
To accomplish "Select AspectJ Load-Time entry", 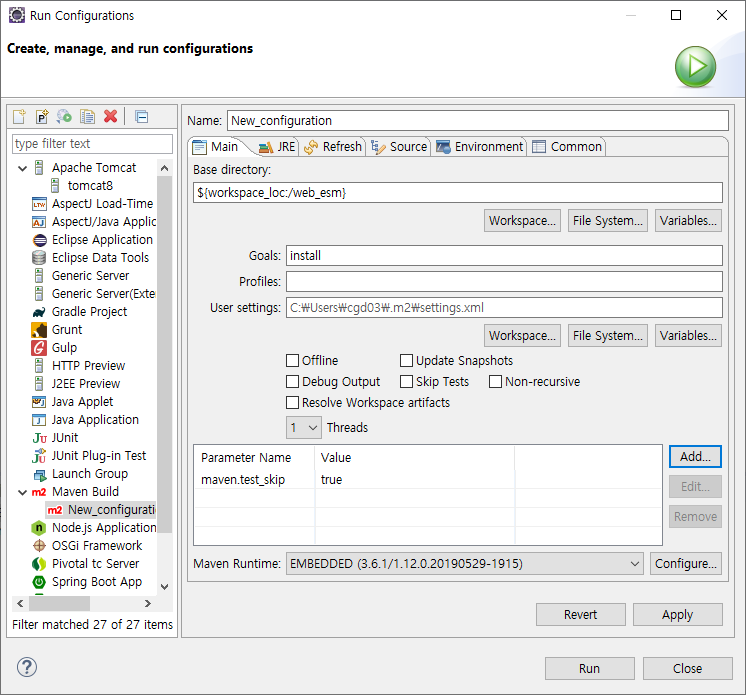I will pos(102,204).
